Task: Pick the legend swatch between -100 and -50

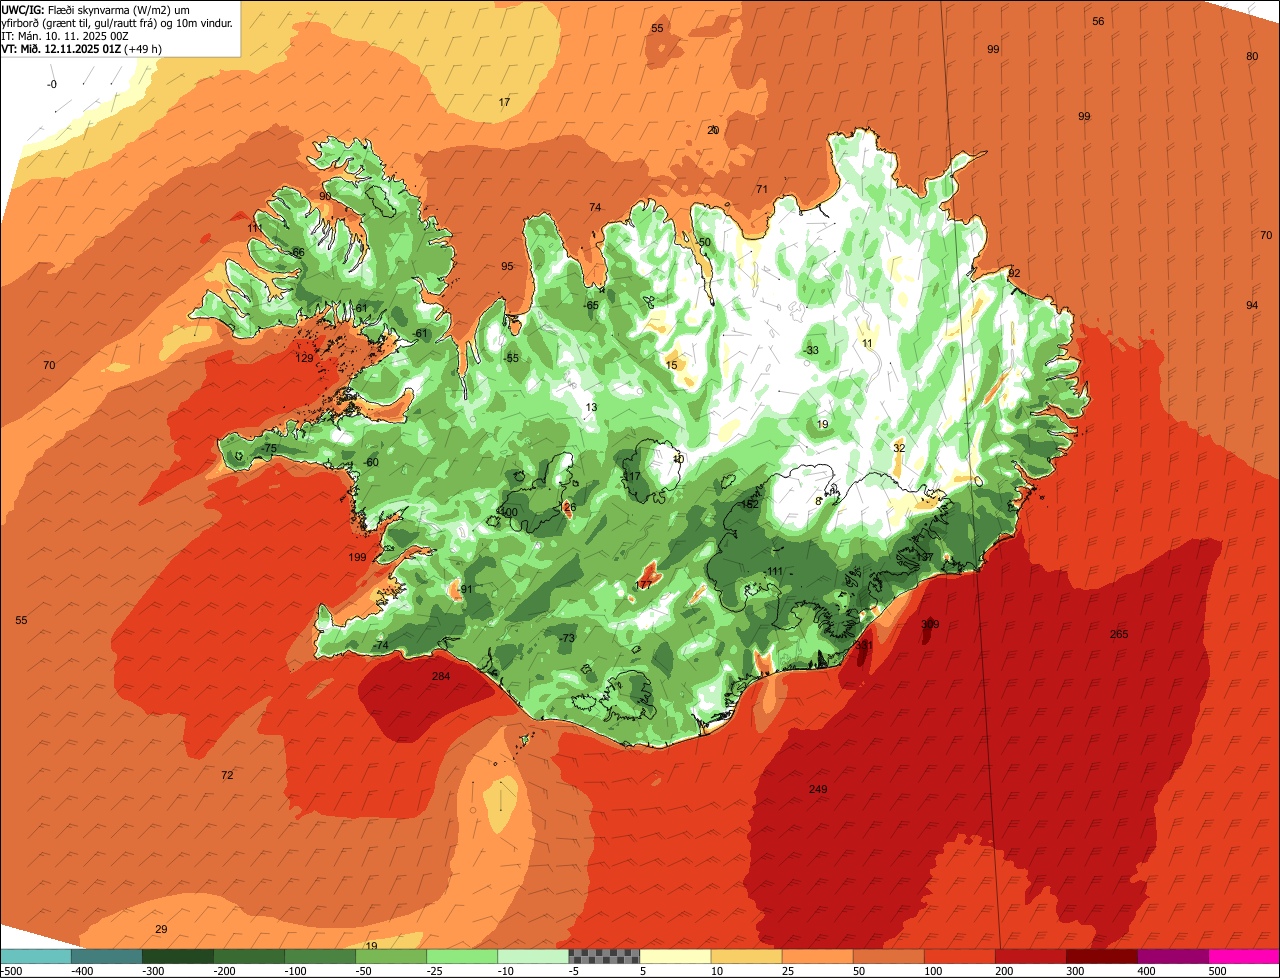Action: [320, 956]
